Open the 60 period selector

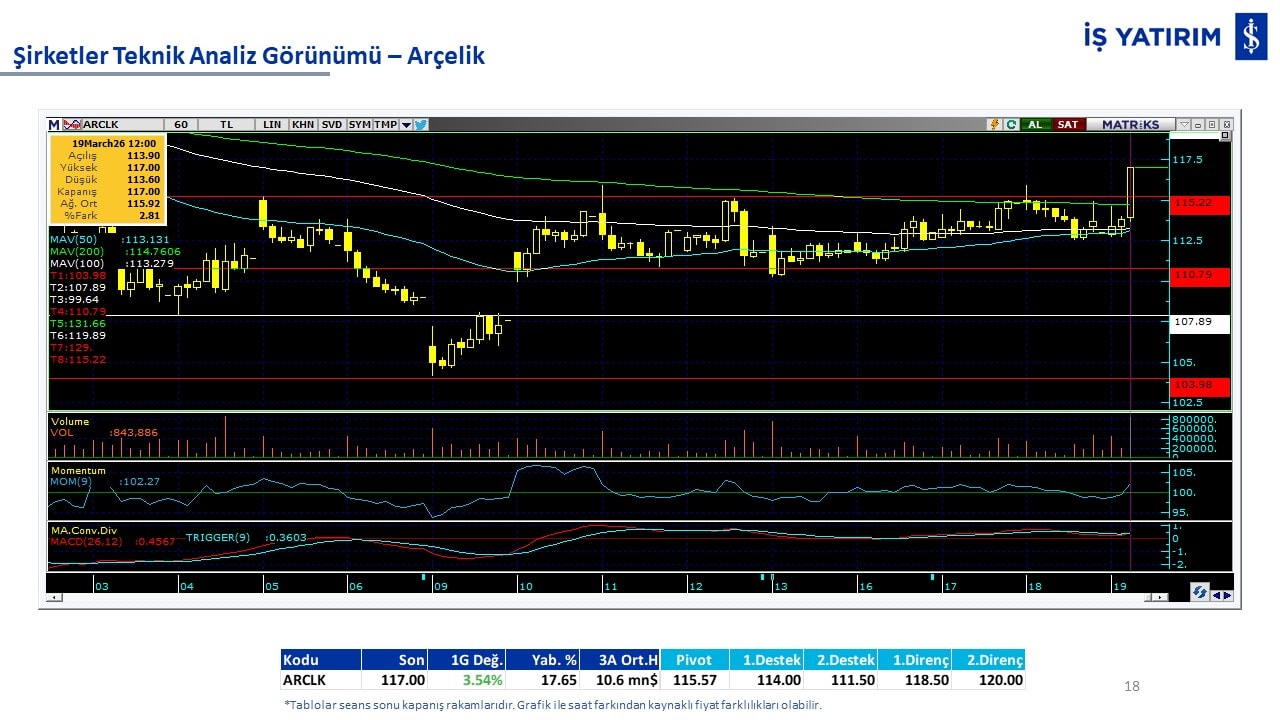tap(181, 125)
